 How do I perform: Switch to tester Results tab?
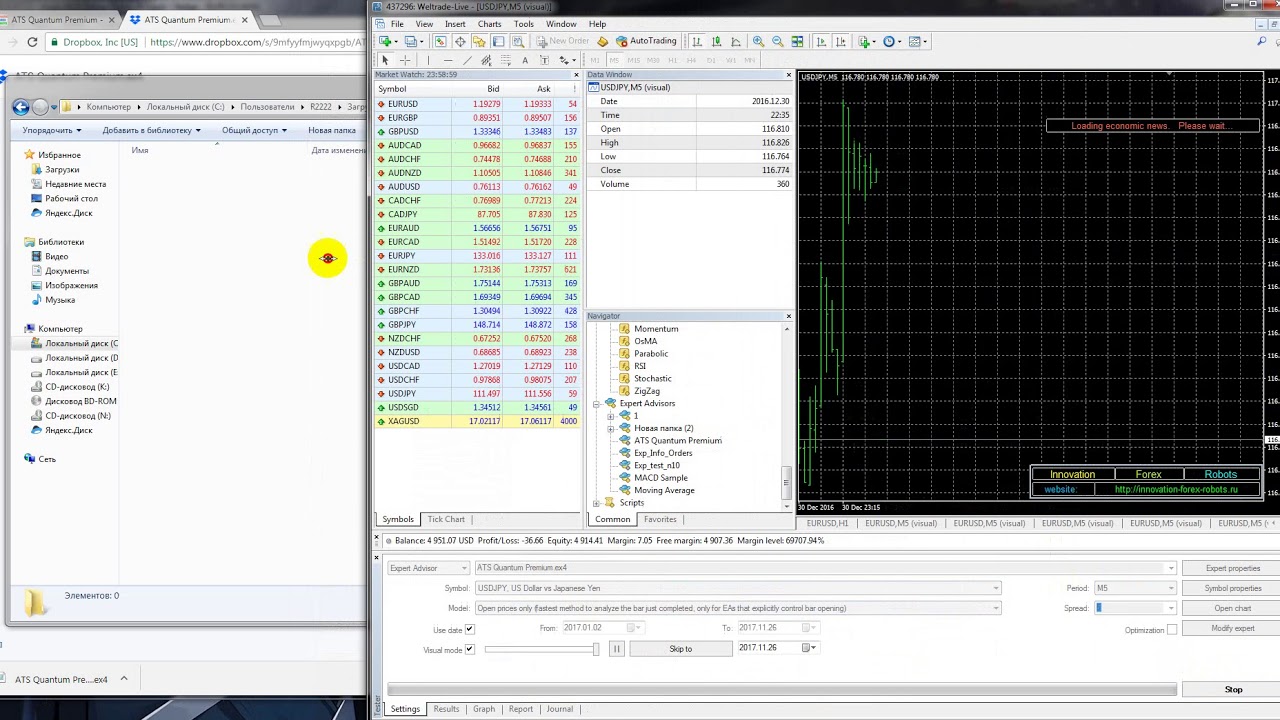click(446, 709)
